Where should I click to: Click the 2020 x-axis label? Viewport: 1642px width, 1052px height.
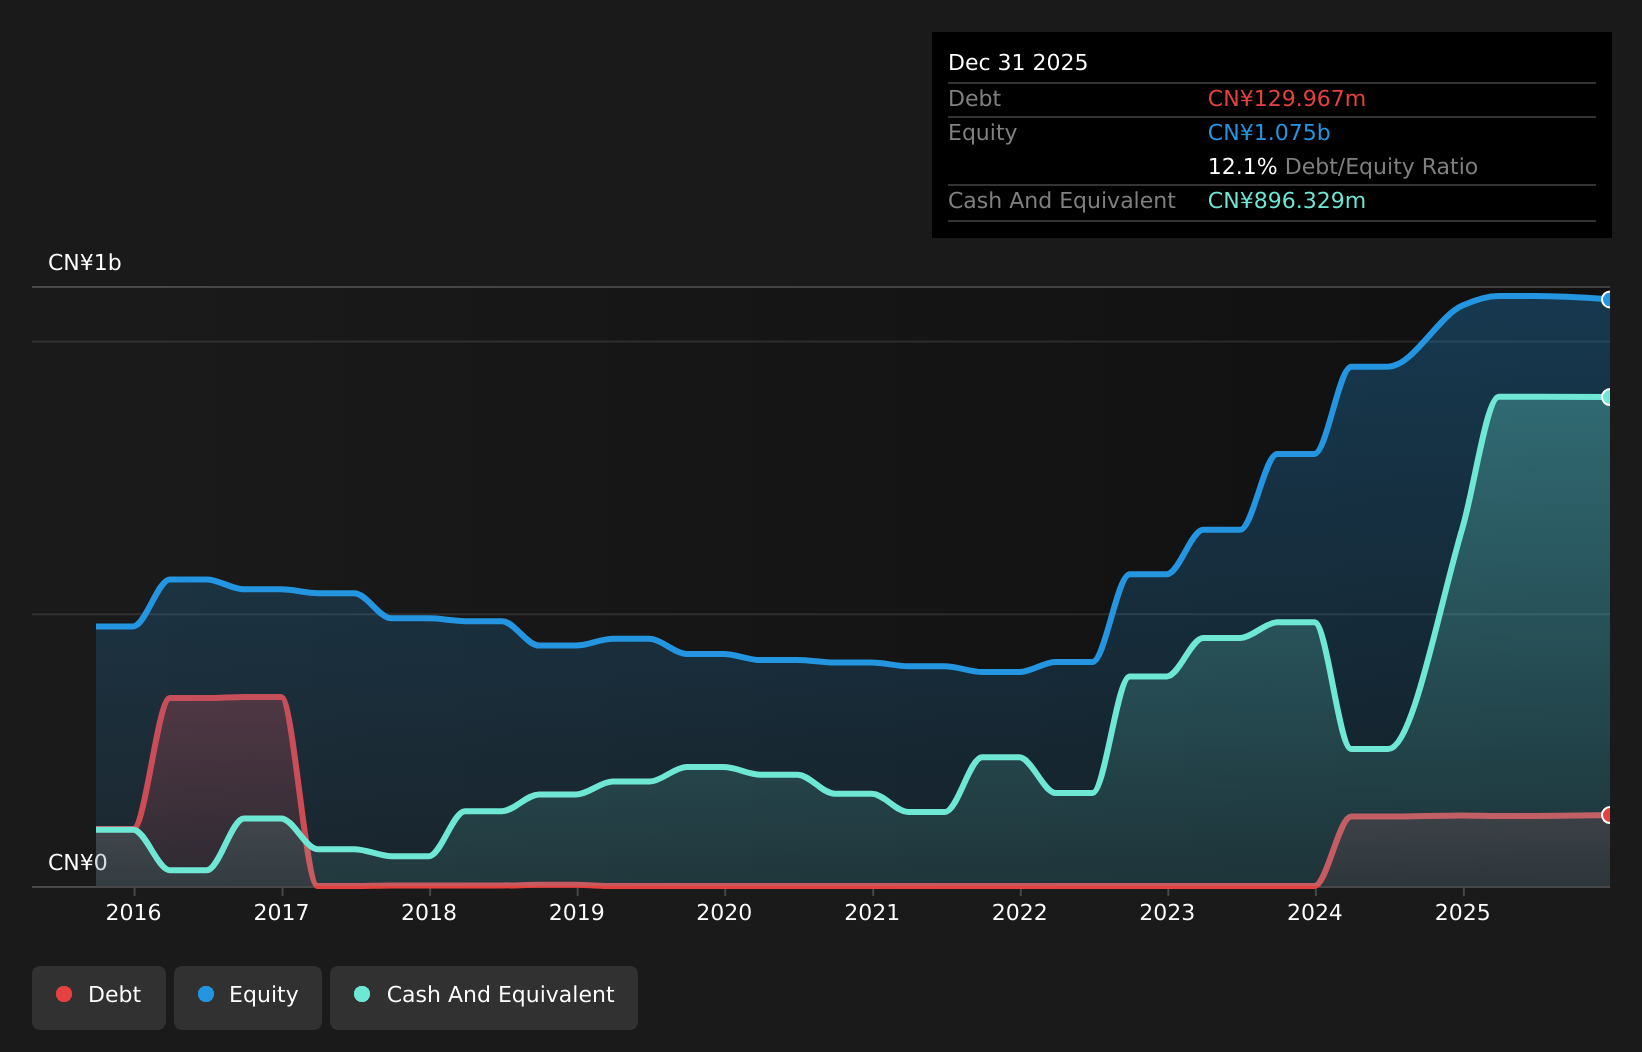(x=725, y=912)
